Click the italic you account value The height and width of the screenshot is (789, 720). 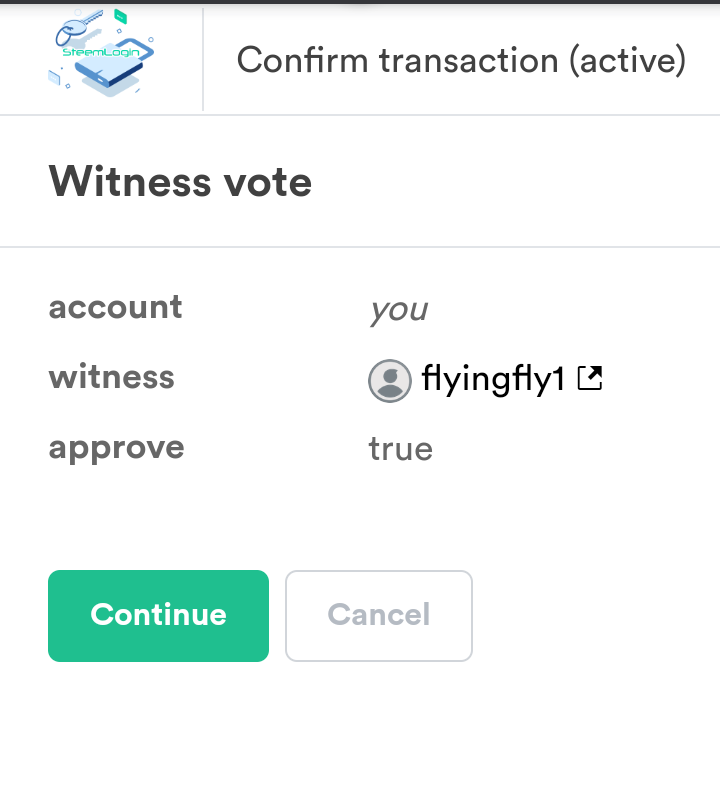(x=399, y=310)
